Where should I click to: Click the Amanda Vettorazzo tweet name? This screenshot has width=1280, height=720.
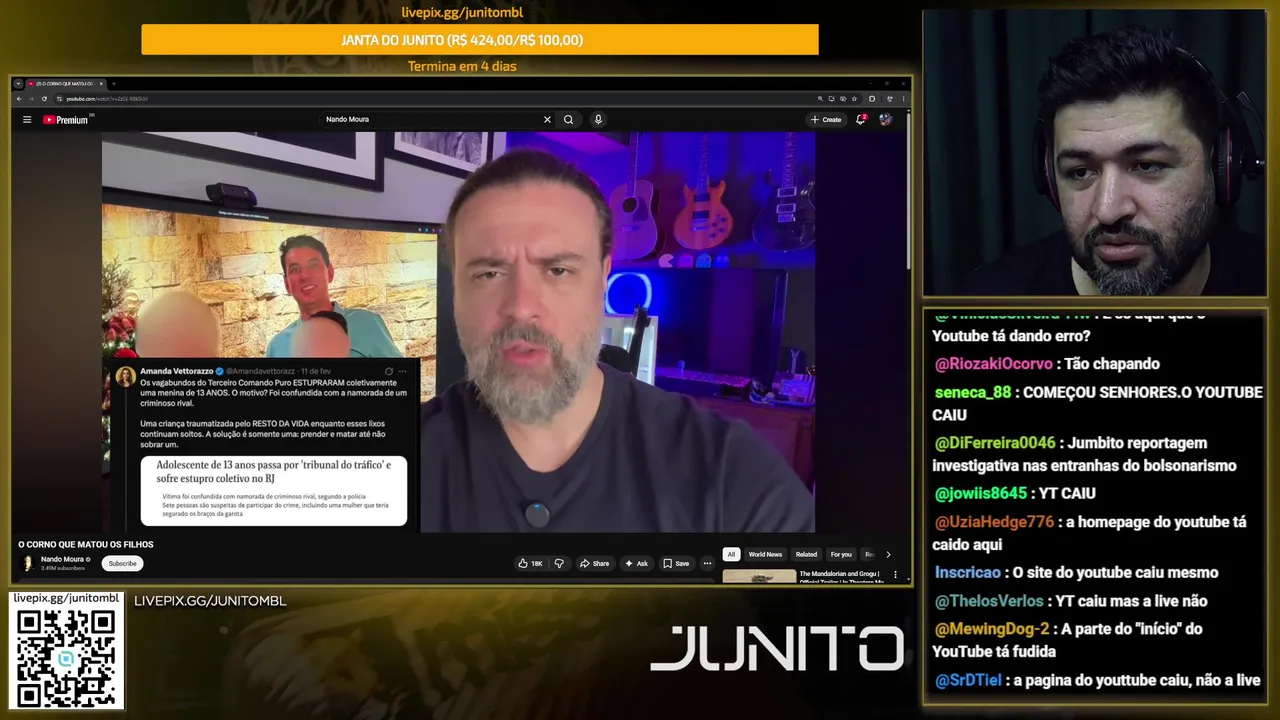(x=176, y=371)
